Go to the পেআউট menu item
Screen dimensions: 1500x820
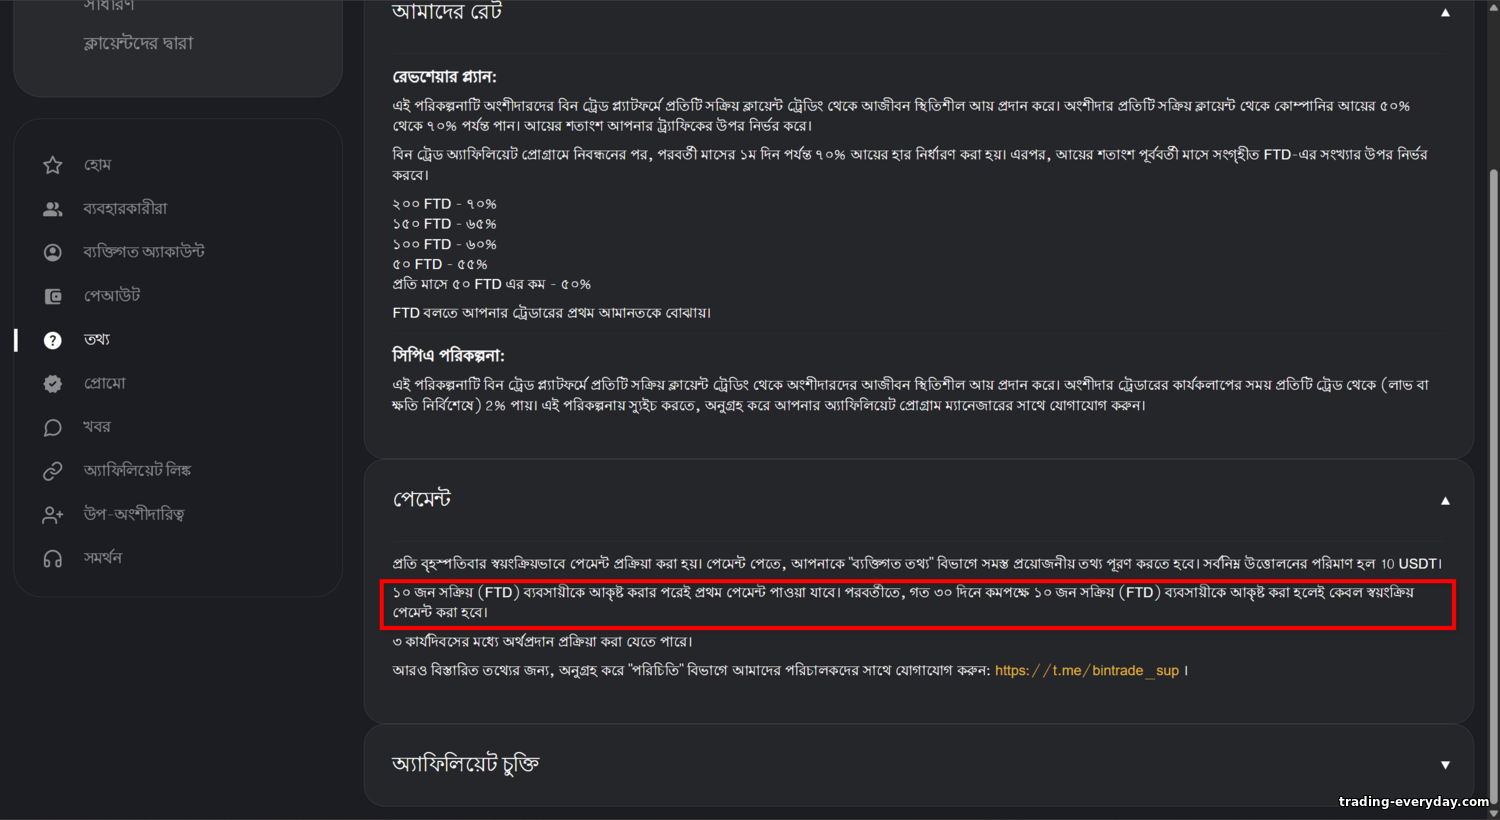pos(112,296)
